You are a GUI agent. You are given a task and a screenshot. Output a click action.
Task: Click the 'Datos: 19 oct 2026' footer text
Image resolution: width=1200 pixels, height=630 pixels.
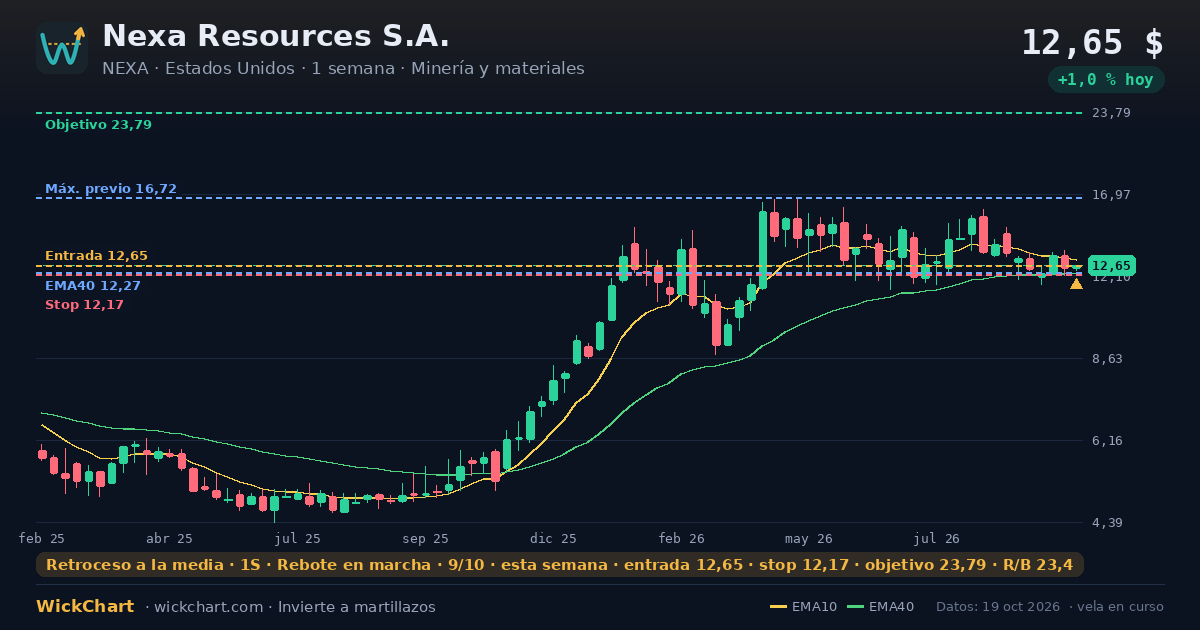coord(999,607)
